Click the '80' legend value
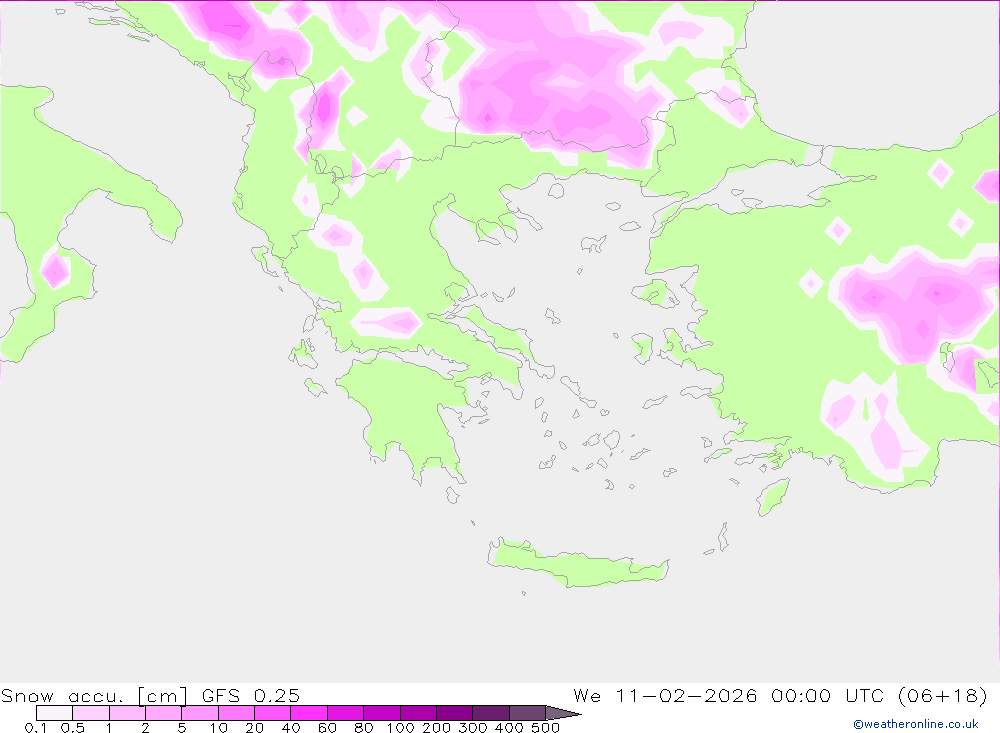 pyautogui.click(x=364, y=727)
